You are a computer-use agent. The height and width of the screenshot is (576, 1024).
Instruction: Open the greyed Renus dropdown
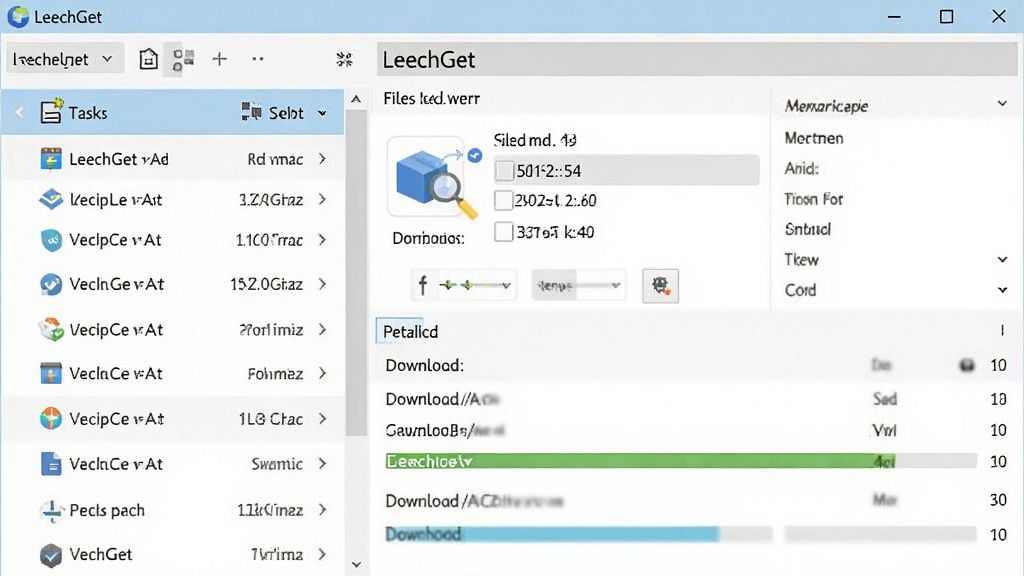[578, 285]
